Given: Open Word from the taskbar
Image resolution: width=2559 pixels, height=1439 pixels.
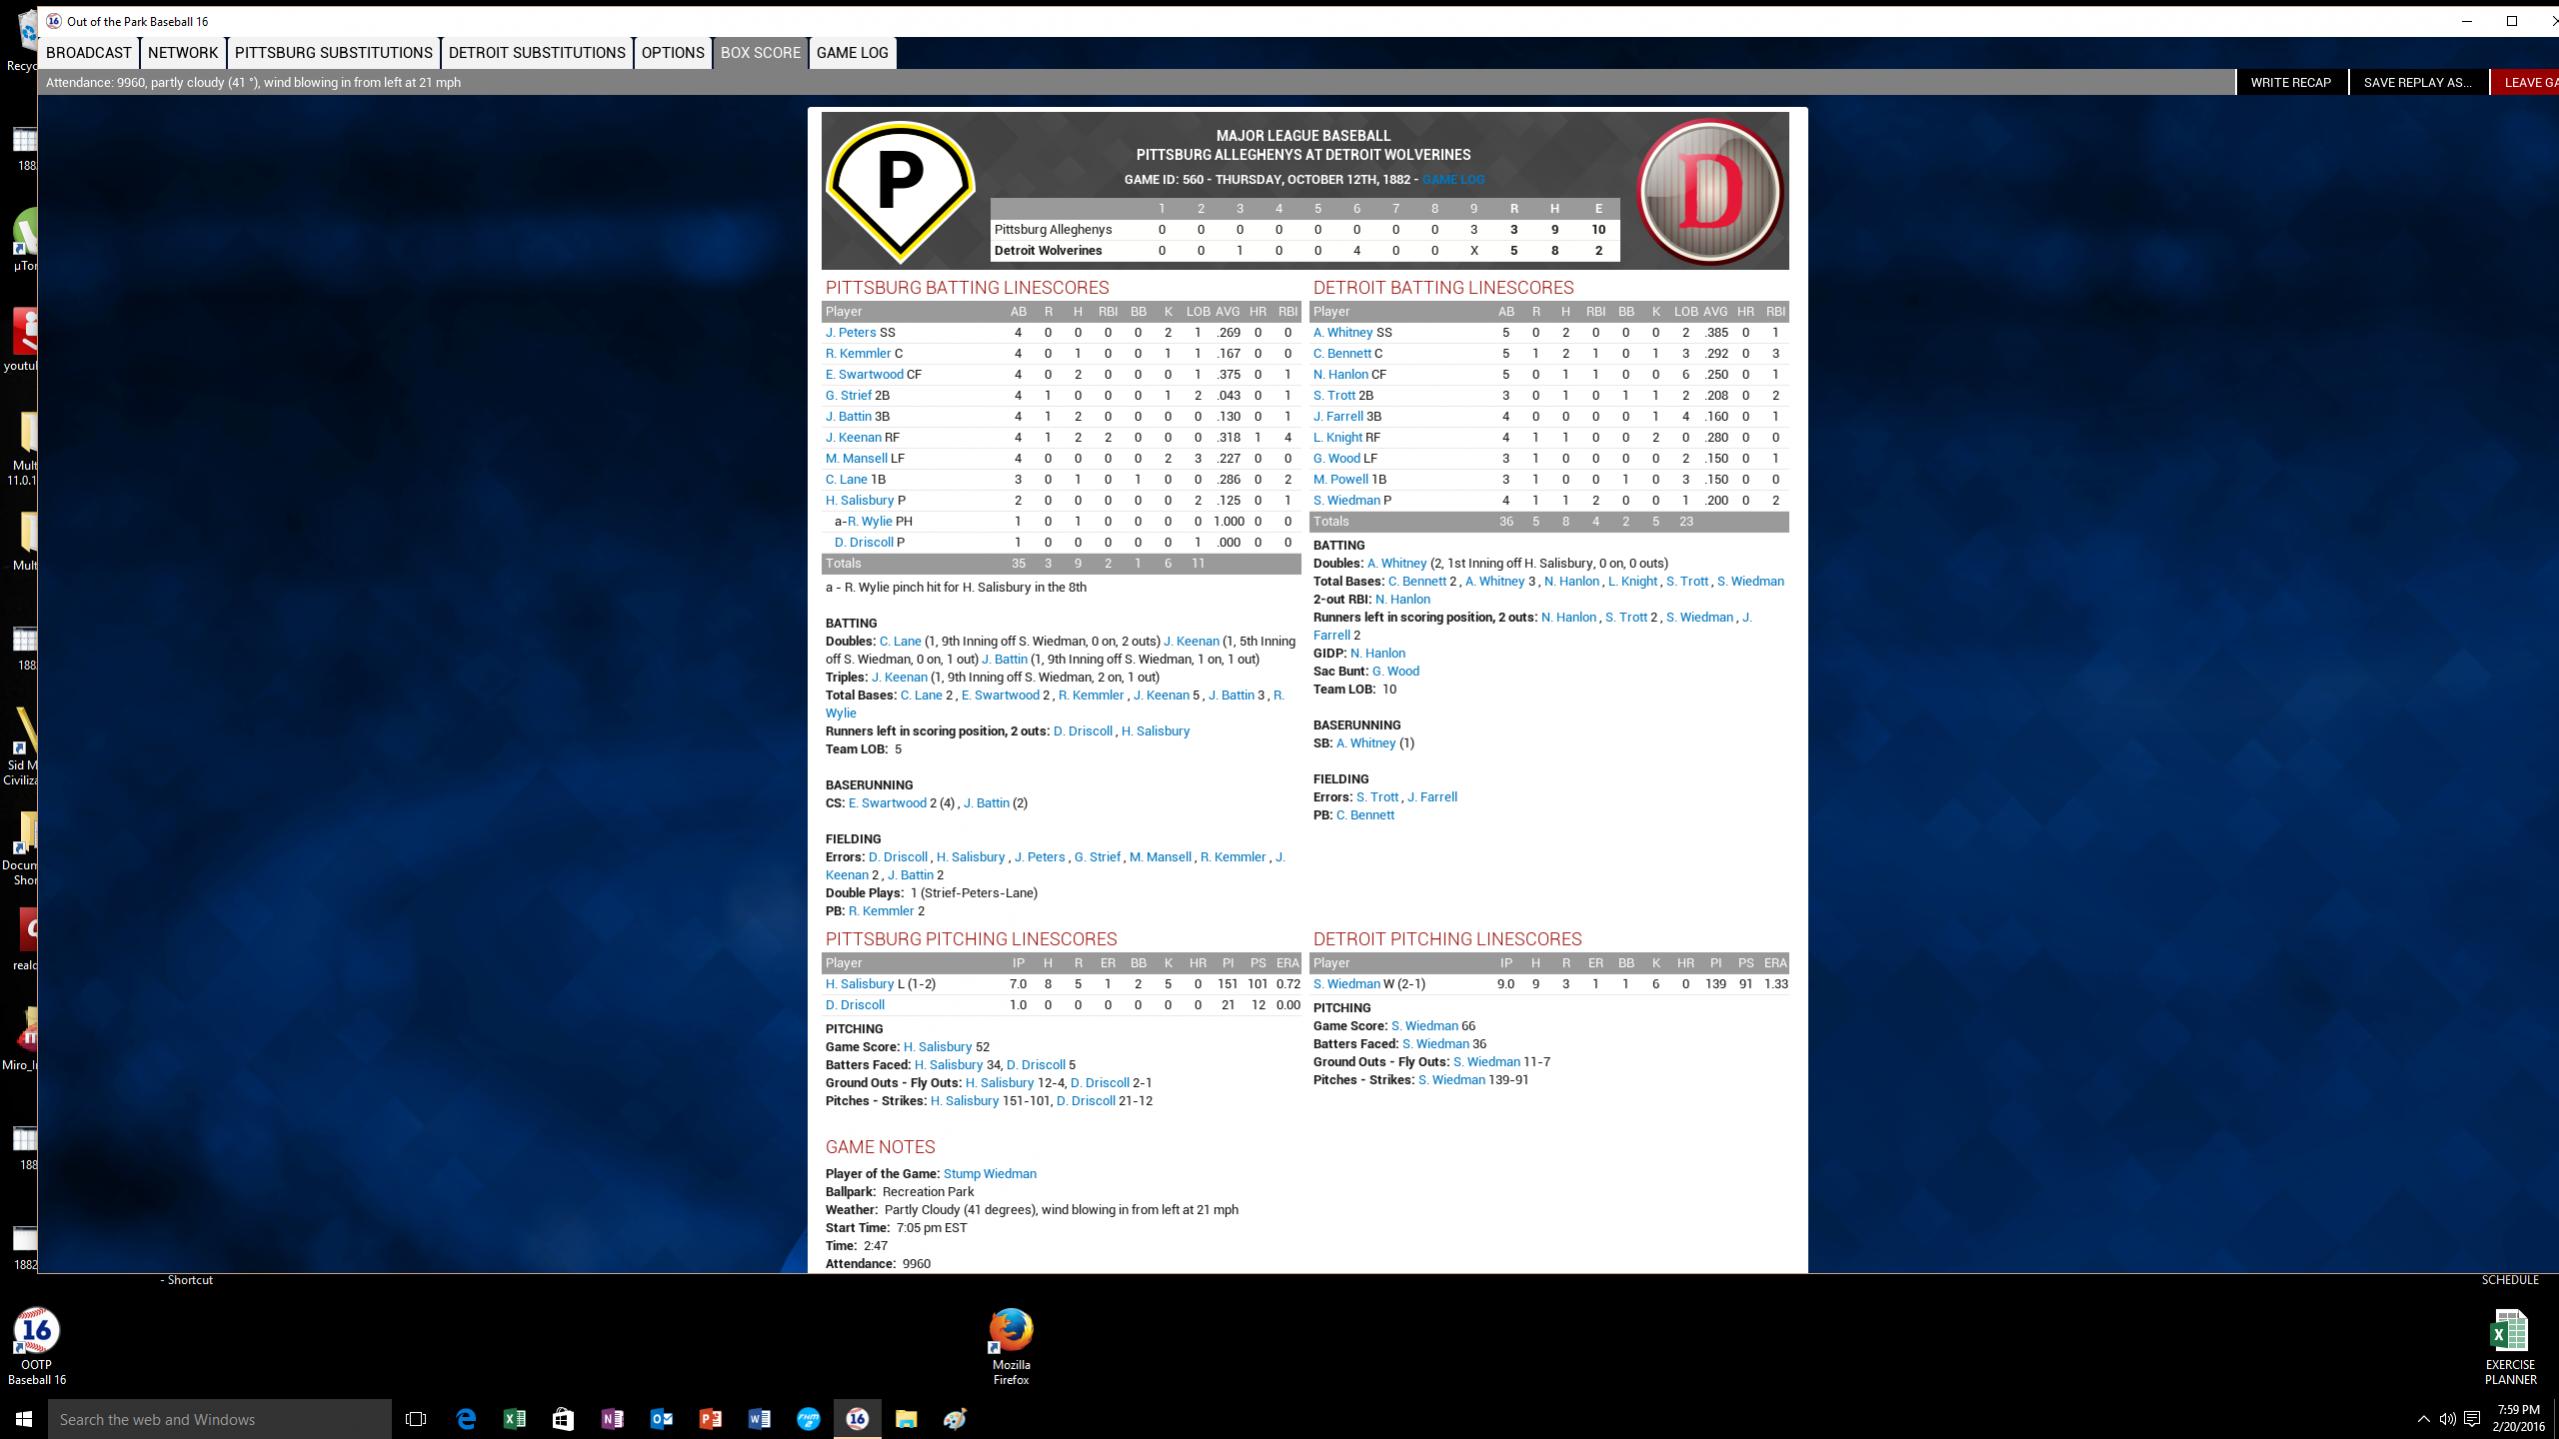Looking at the screenshot, I should pyautogui.click(x=759, y=1418).
